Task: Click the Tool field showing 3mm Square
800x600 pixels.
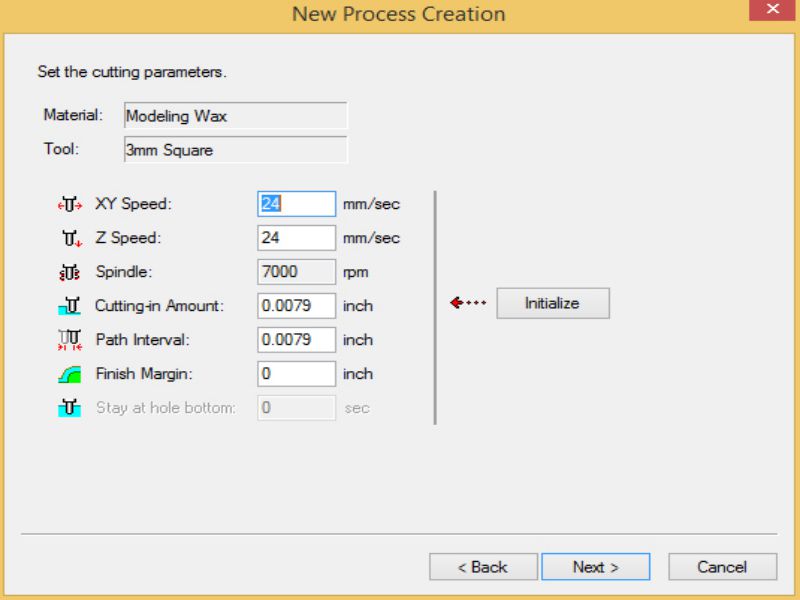Action: (x=235, y=150)
